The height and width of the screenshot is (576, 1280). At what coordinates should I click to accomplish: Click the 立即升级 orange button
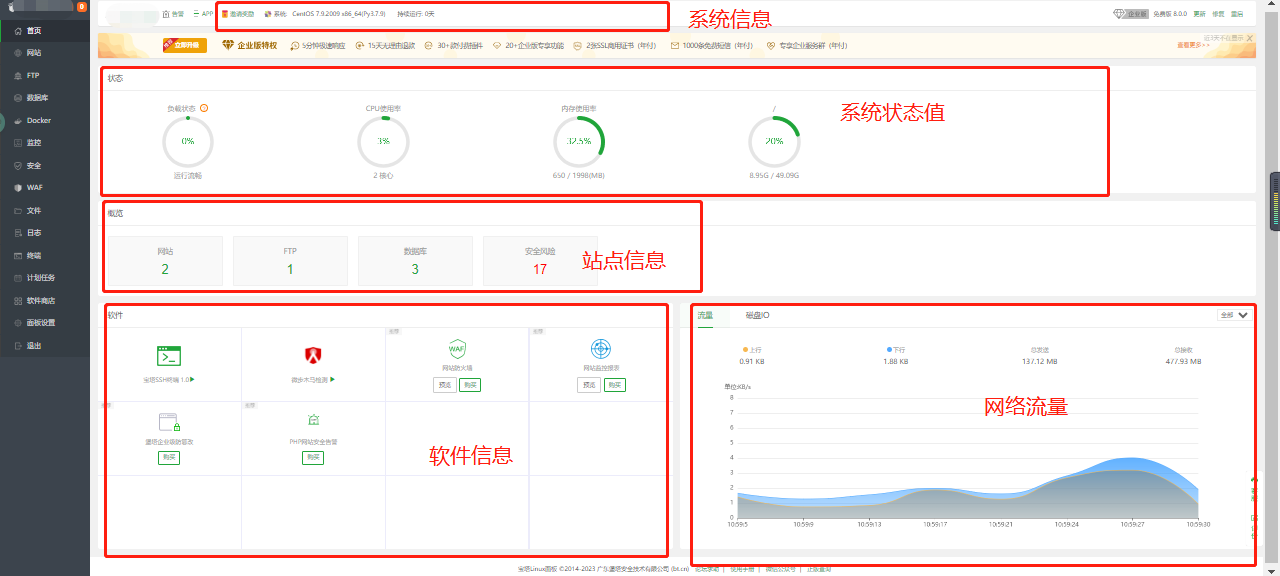(183, 45)
